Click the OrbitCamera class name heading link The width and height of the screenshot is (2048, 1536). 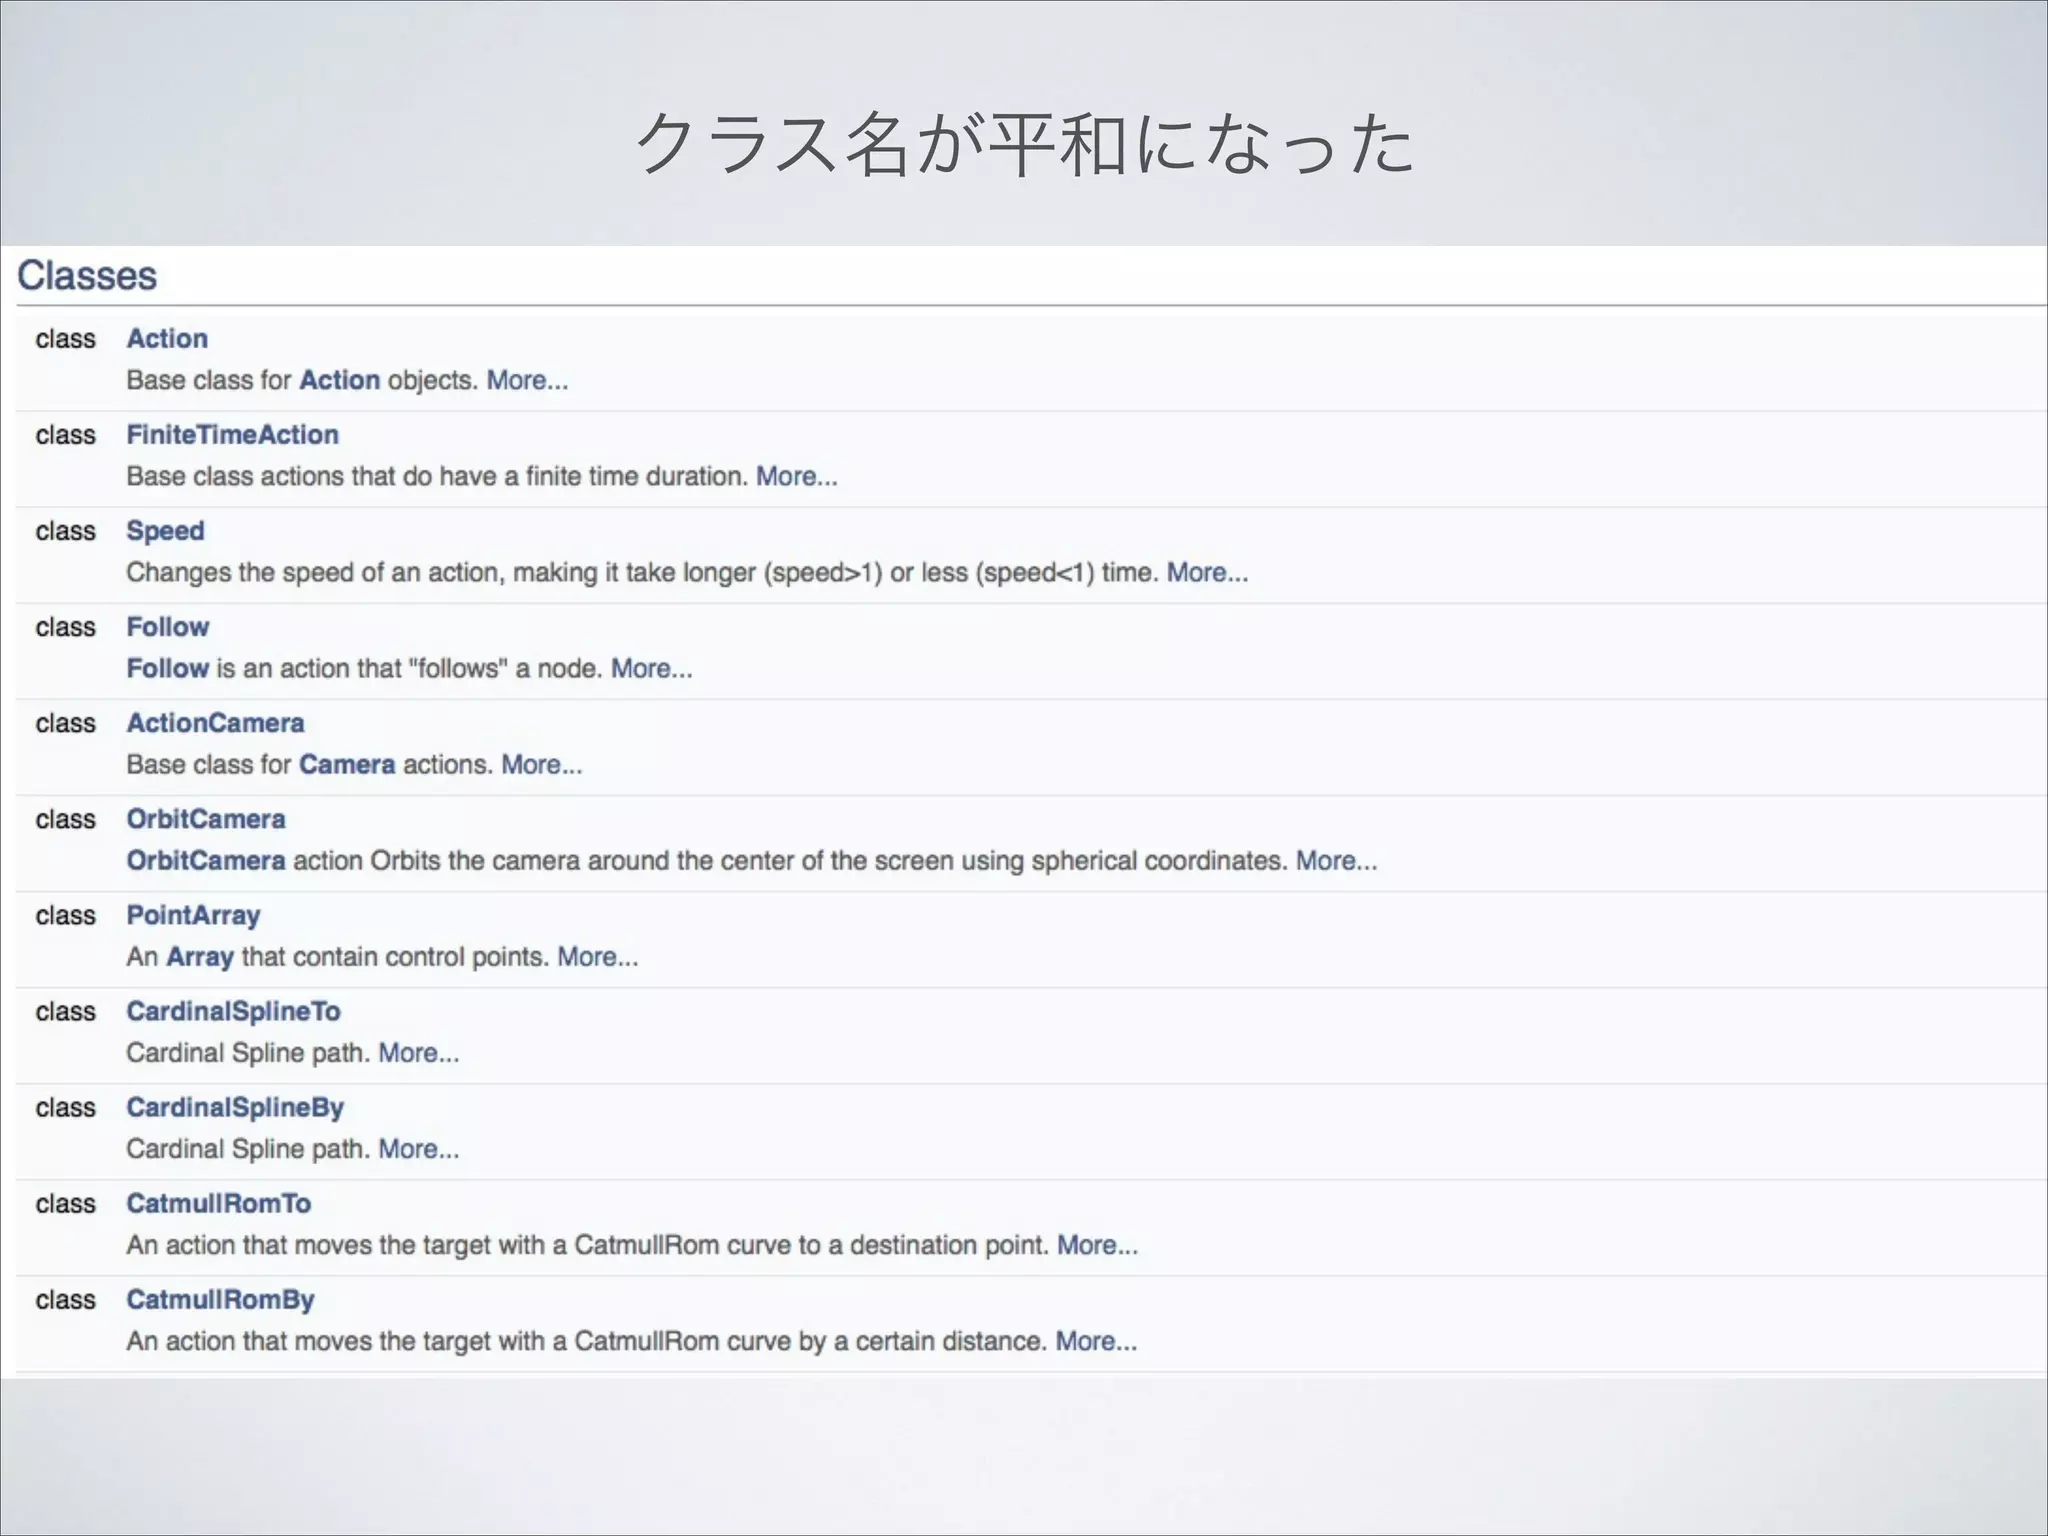(x=205, y=819)
